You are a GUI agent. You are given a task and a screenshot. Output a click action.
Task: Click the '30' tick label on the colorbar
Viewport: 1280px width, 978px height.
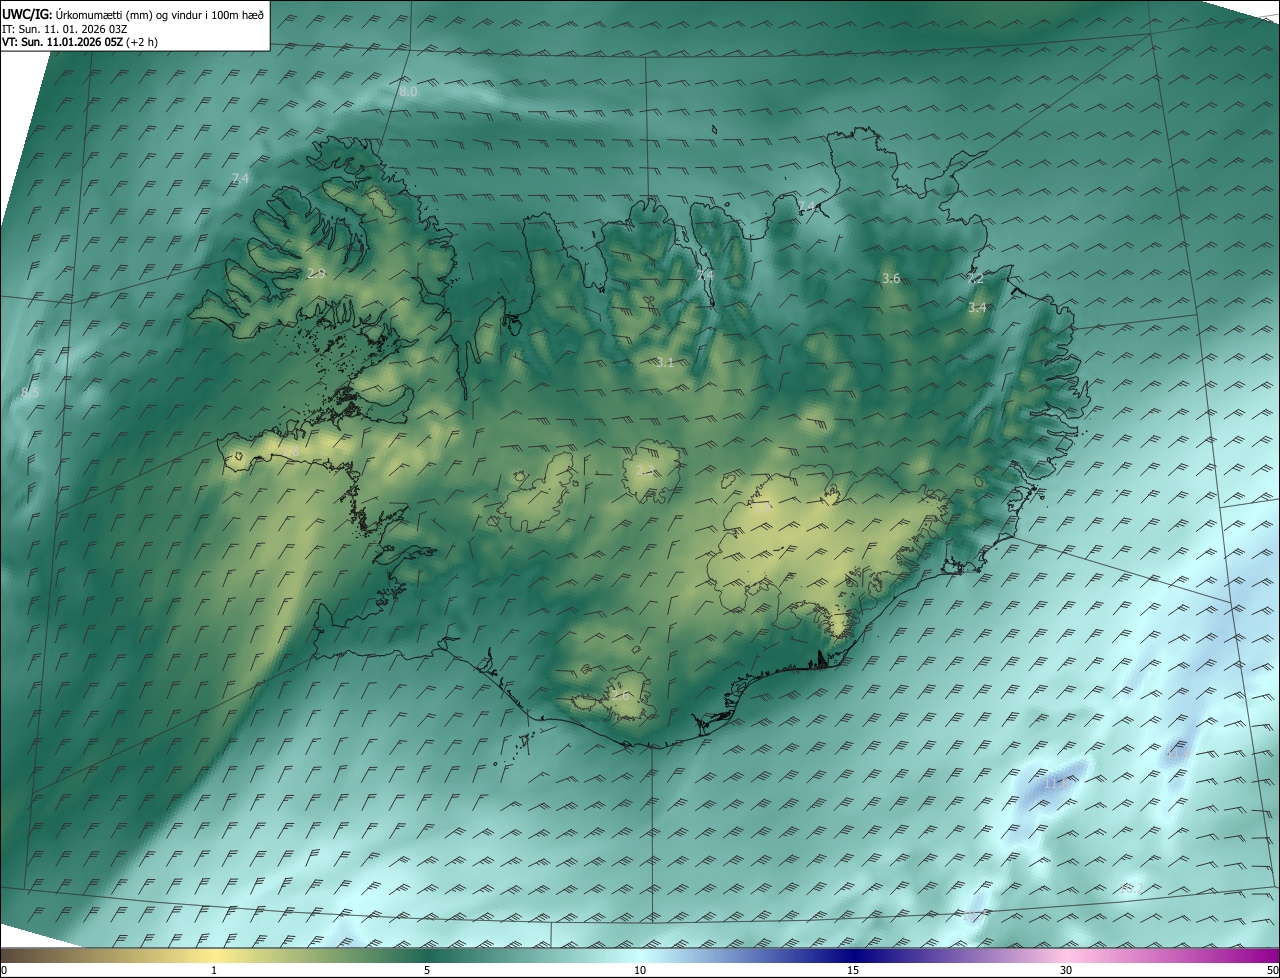1066,970
